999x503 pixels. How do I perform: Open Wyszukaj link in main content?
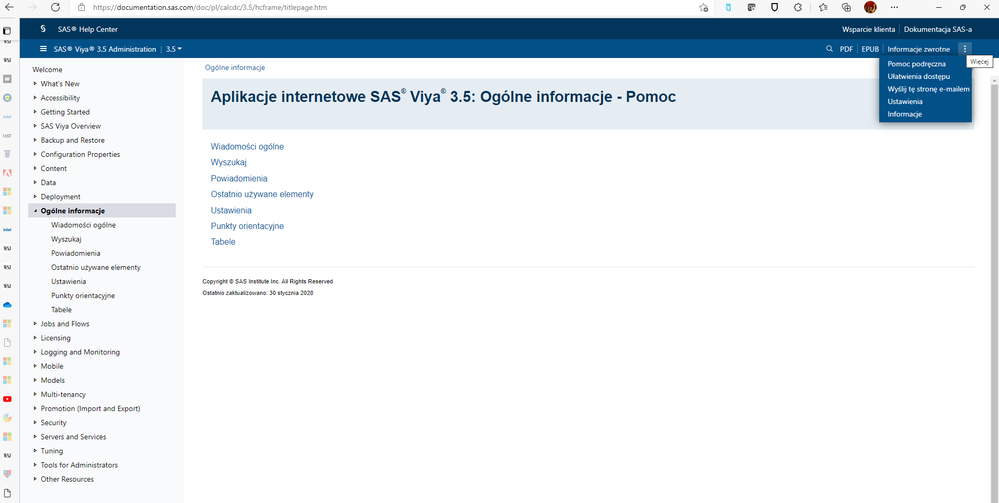tap(229, 163)
